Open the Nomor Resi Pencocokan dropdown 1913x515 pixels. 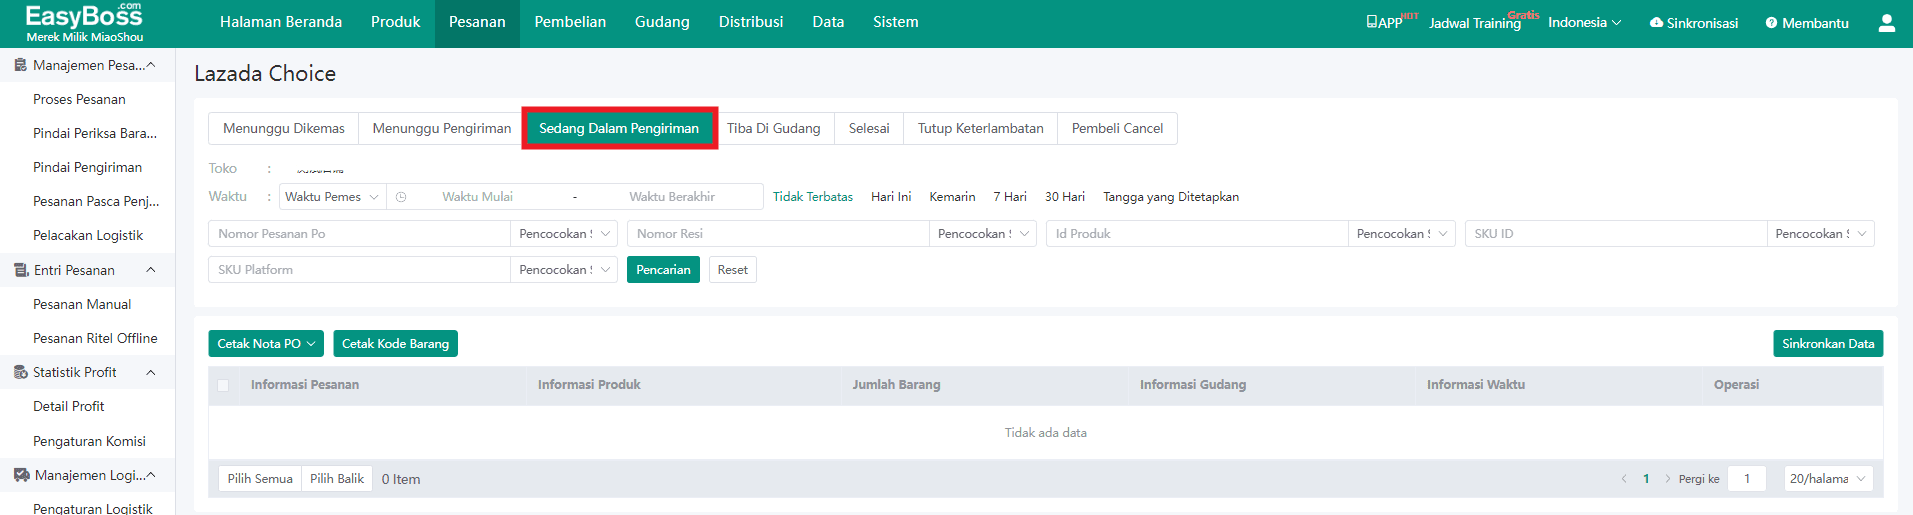(983, 234)
